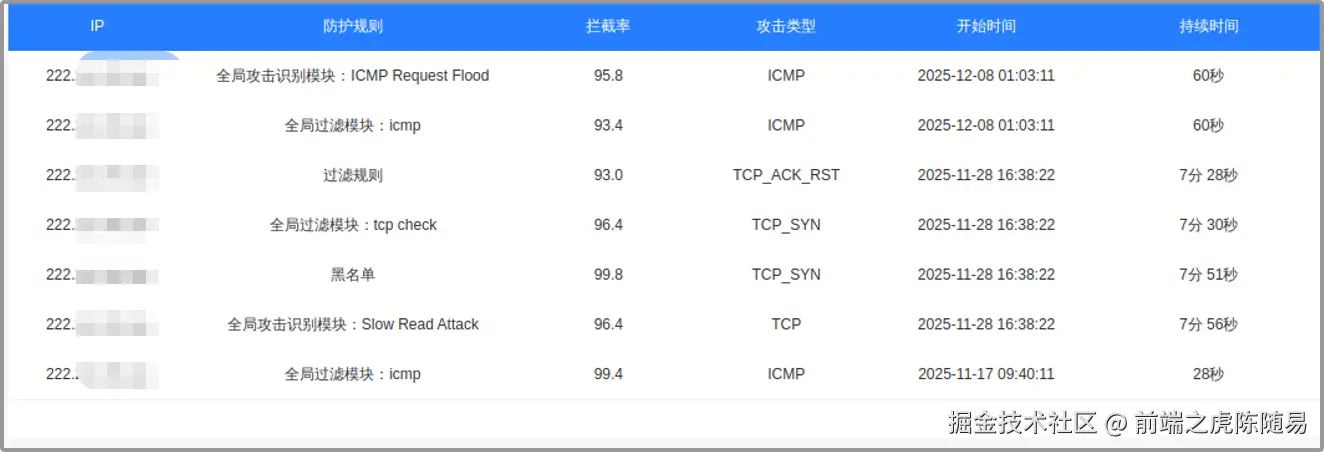Click the Slow Read Attack rule cell

pyautogui.click(x=353, y=324)
